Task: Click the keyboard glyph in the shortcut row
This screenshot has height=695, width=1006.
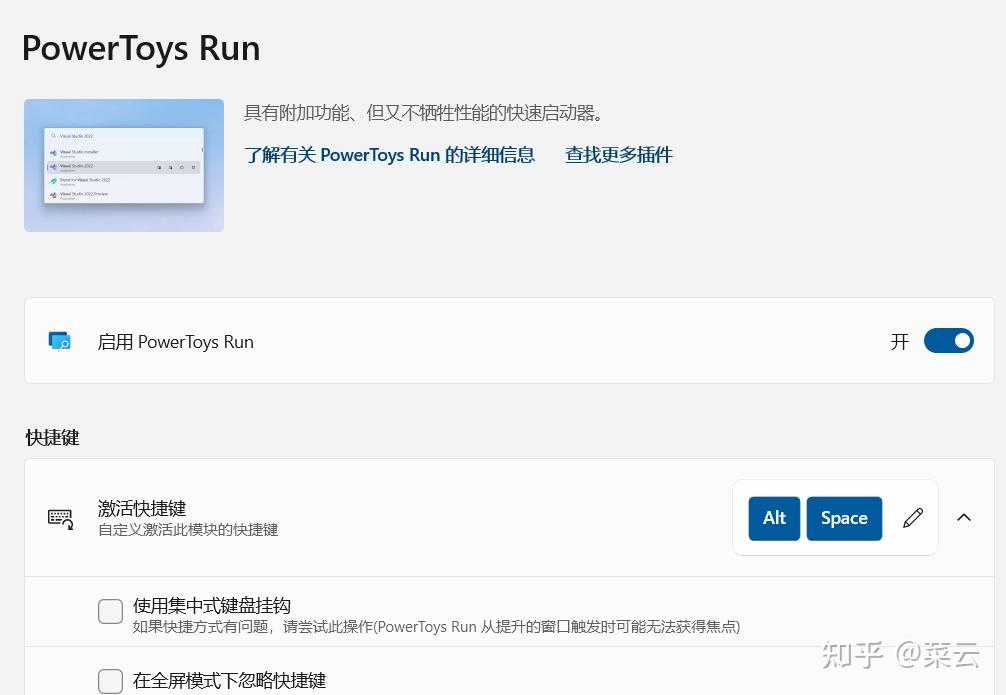Action: [60, 518]
